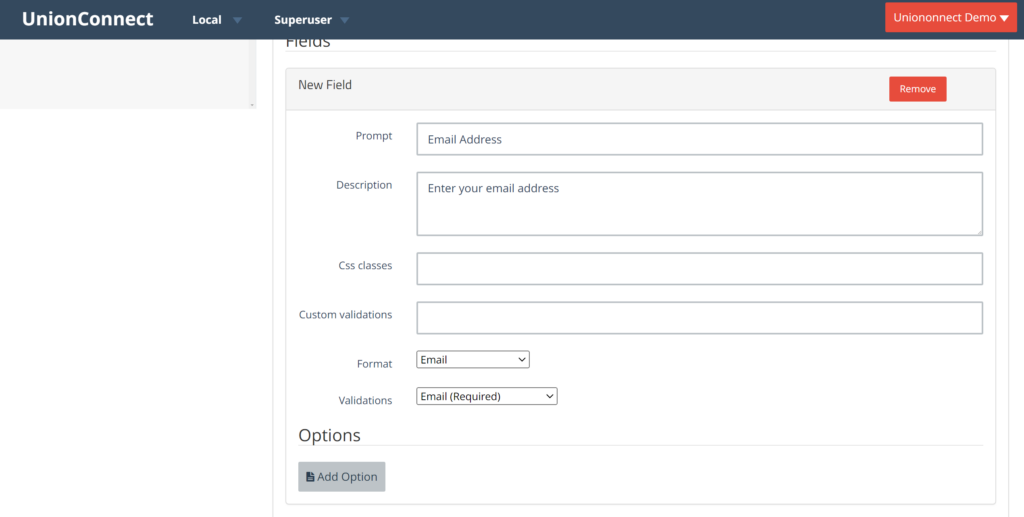Click into the Description text area

tap(699, 204)
